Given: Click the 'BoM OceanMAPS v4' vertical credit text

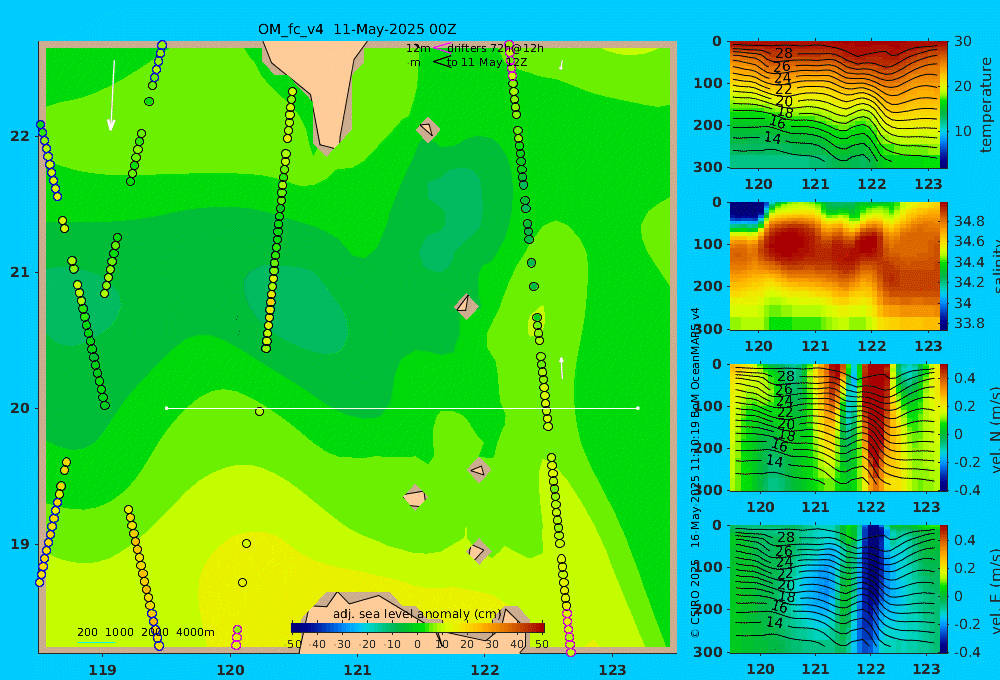Looking at the screenshot, I should point(695,362).
